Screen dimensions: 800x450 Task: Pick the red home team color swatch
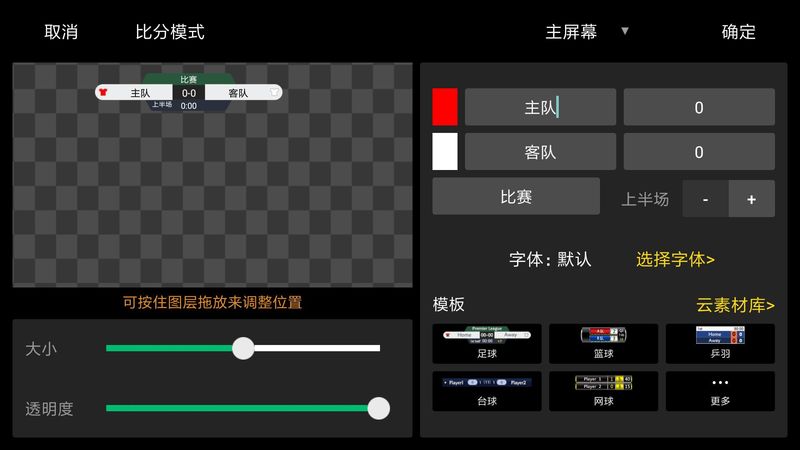point(445,107)
